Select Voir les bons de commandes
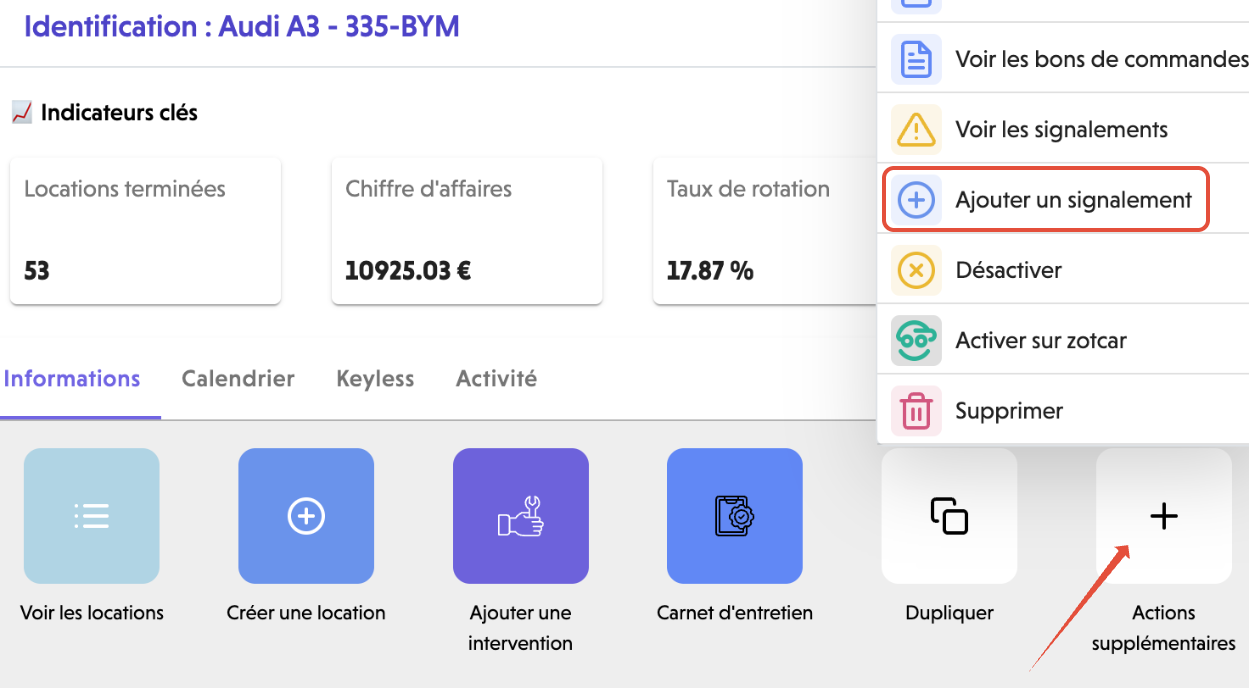 1063,59
